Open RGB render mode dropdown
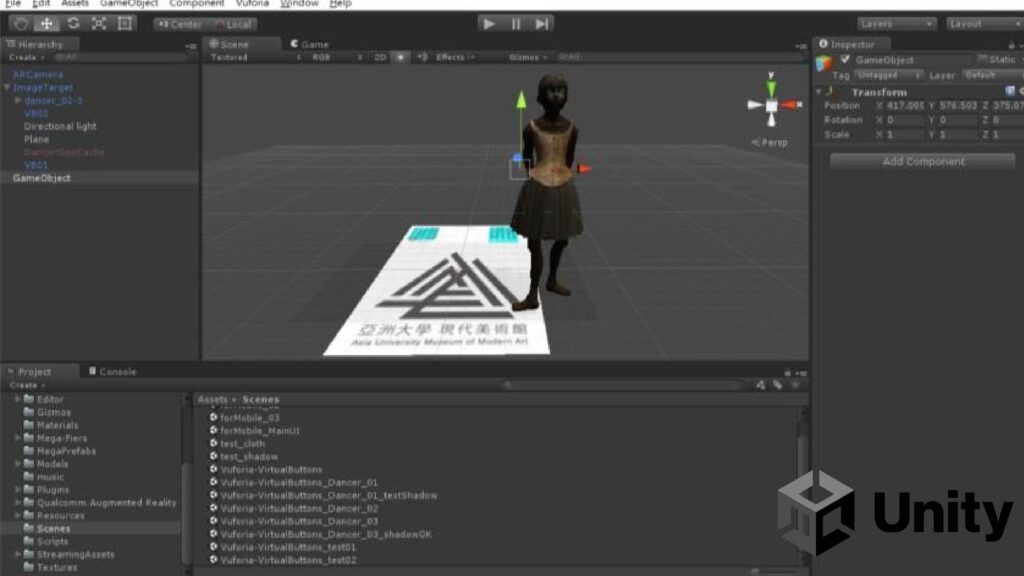Screen dimensions: 1024x576 pyautogui.click(x=336, y=57)
